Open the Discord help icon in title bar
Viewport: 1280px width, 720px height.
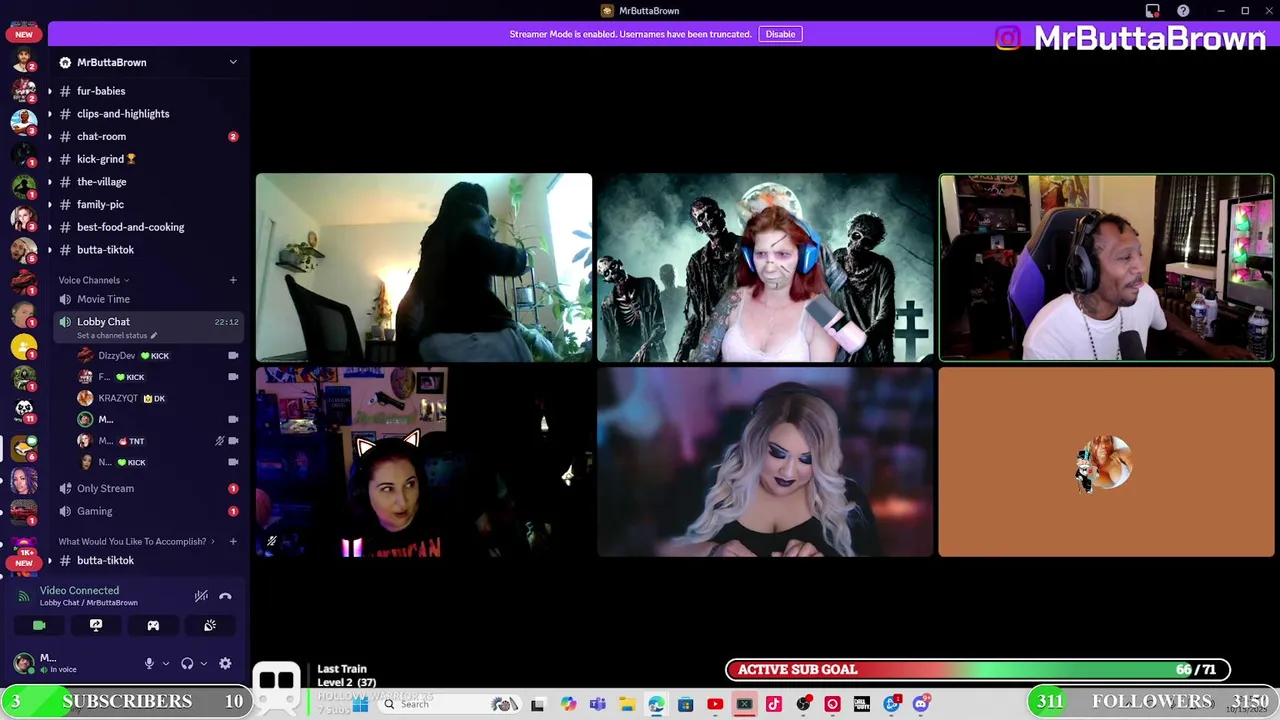1183,11
